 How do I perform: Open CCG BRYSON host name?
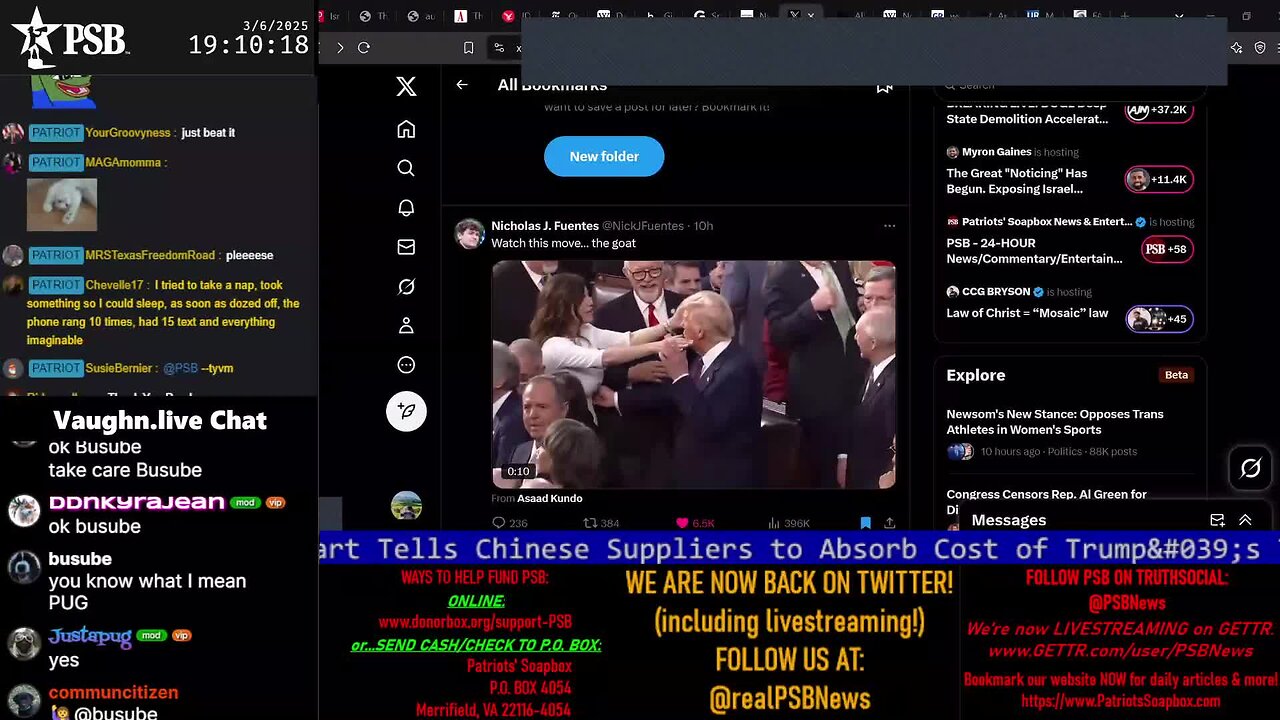tap(996, 292)
